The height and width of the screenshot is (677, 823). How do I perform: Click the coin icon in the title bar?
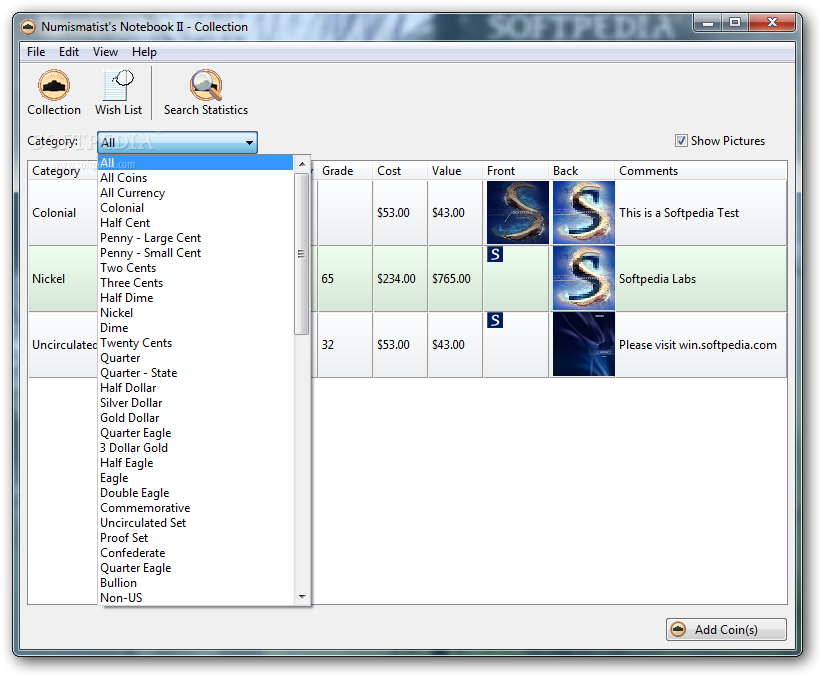[x=28, y=27]
